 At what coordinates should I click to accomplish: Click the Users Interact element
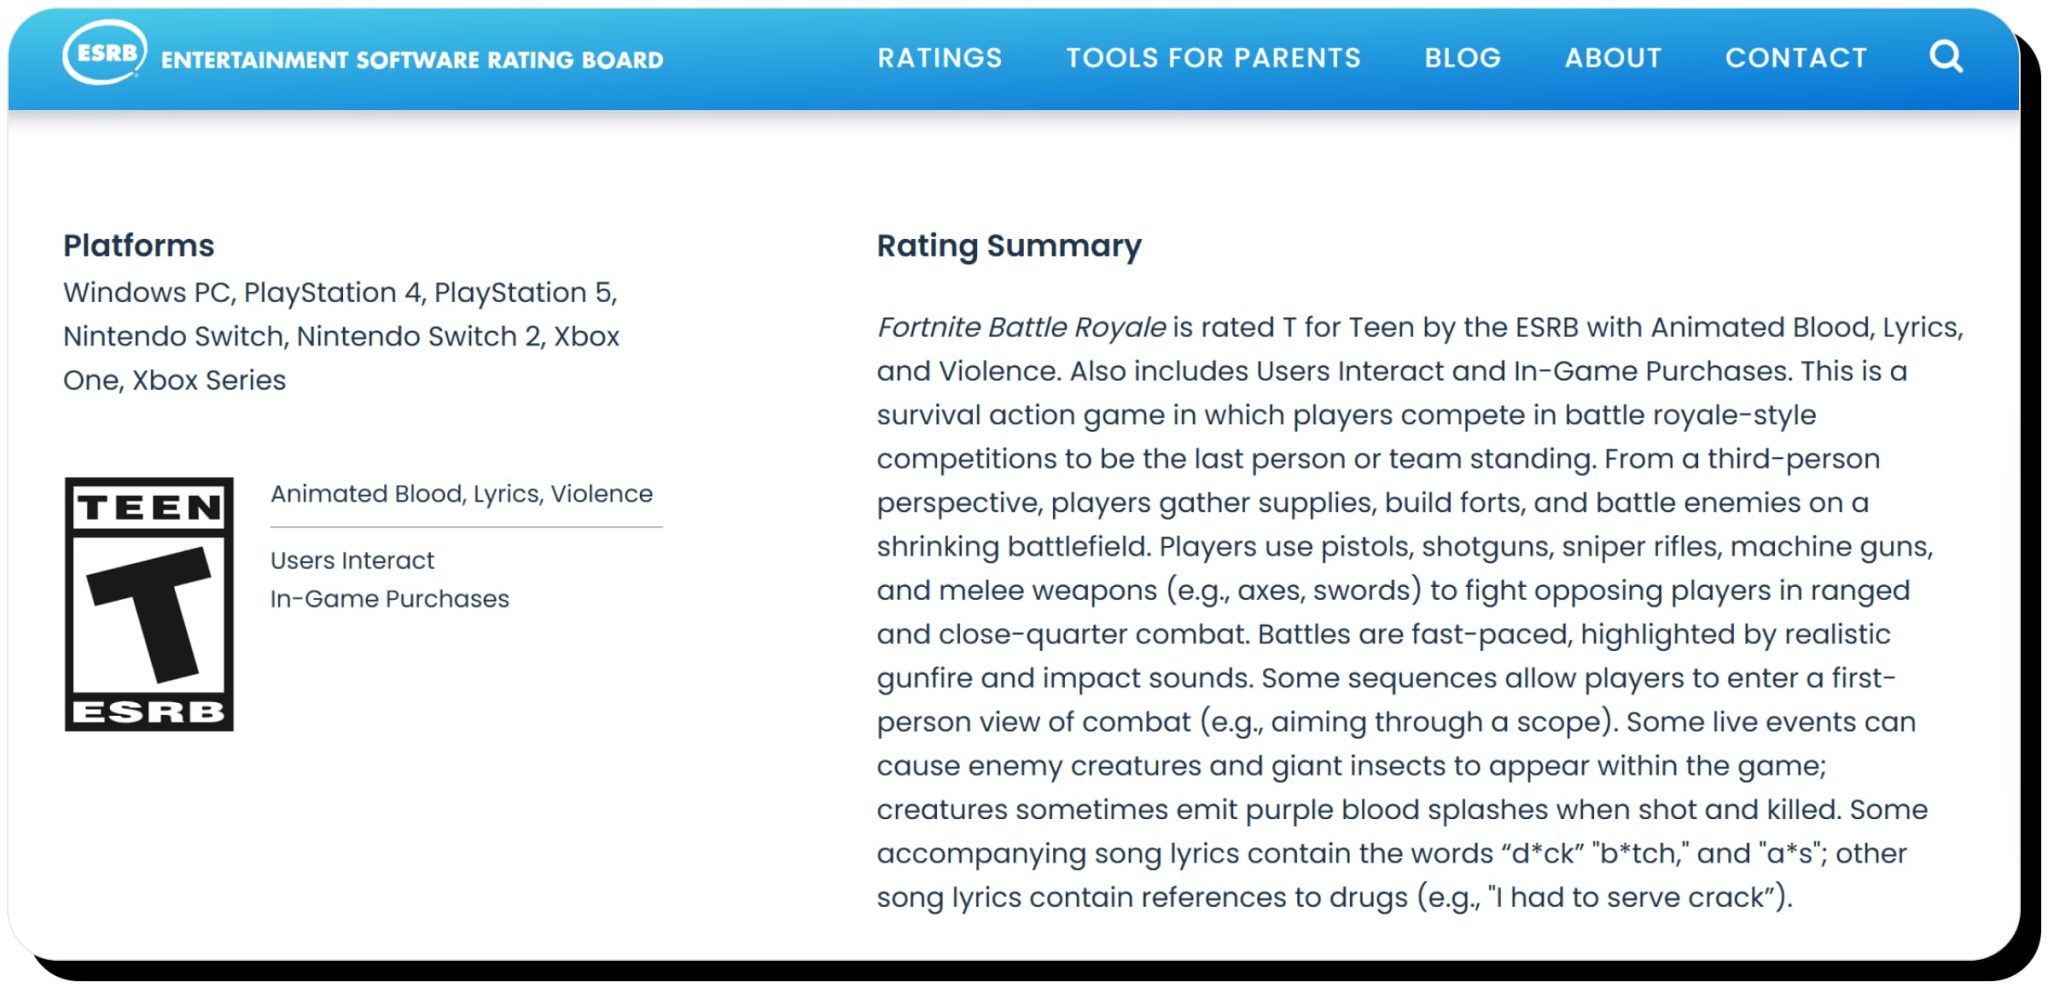pyautogui.click(x=351, y=560)
